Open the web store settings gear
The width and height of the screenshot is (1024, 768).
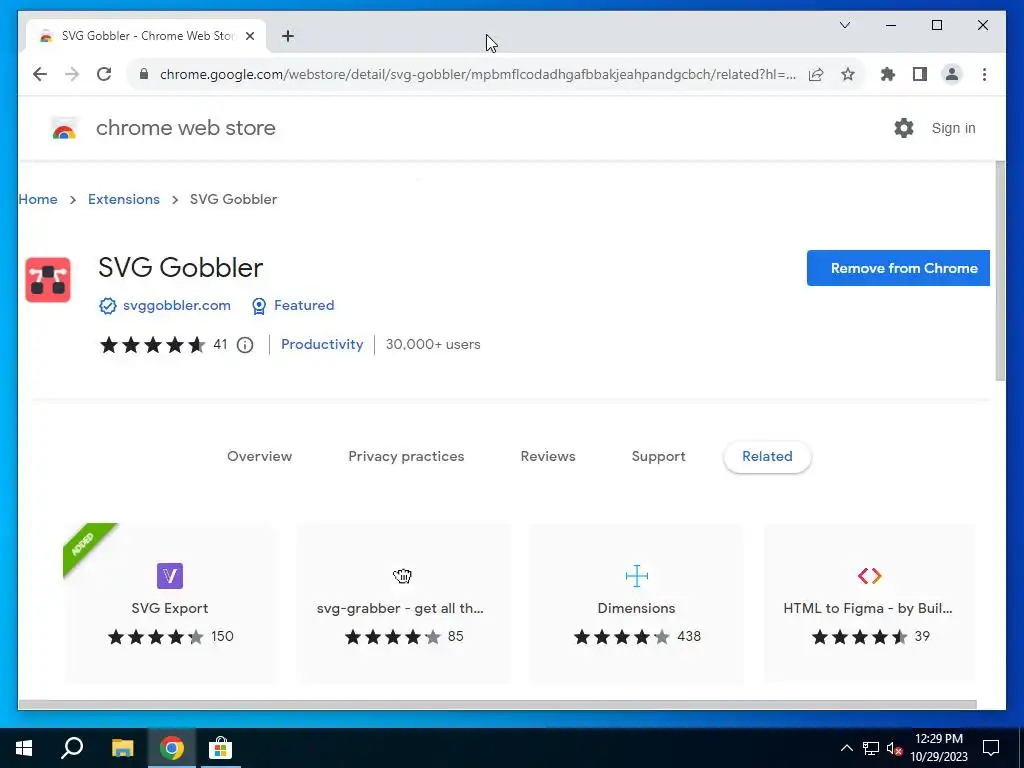coord(904,128)
